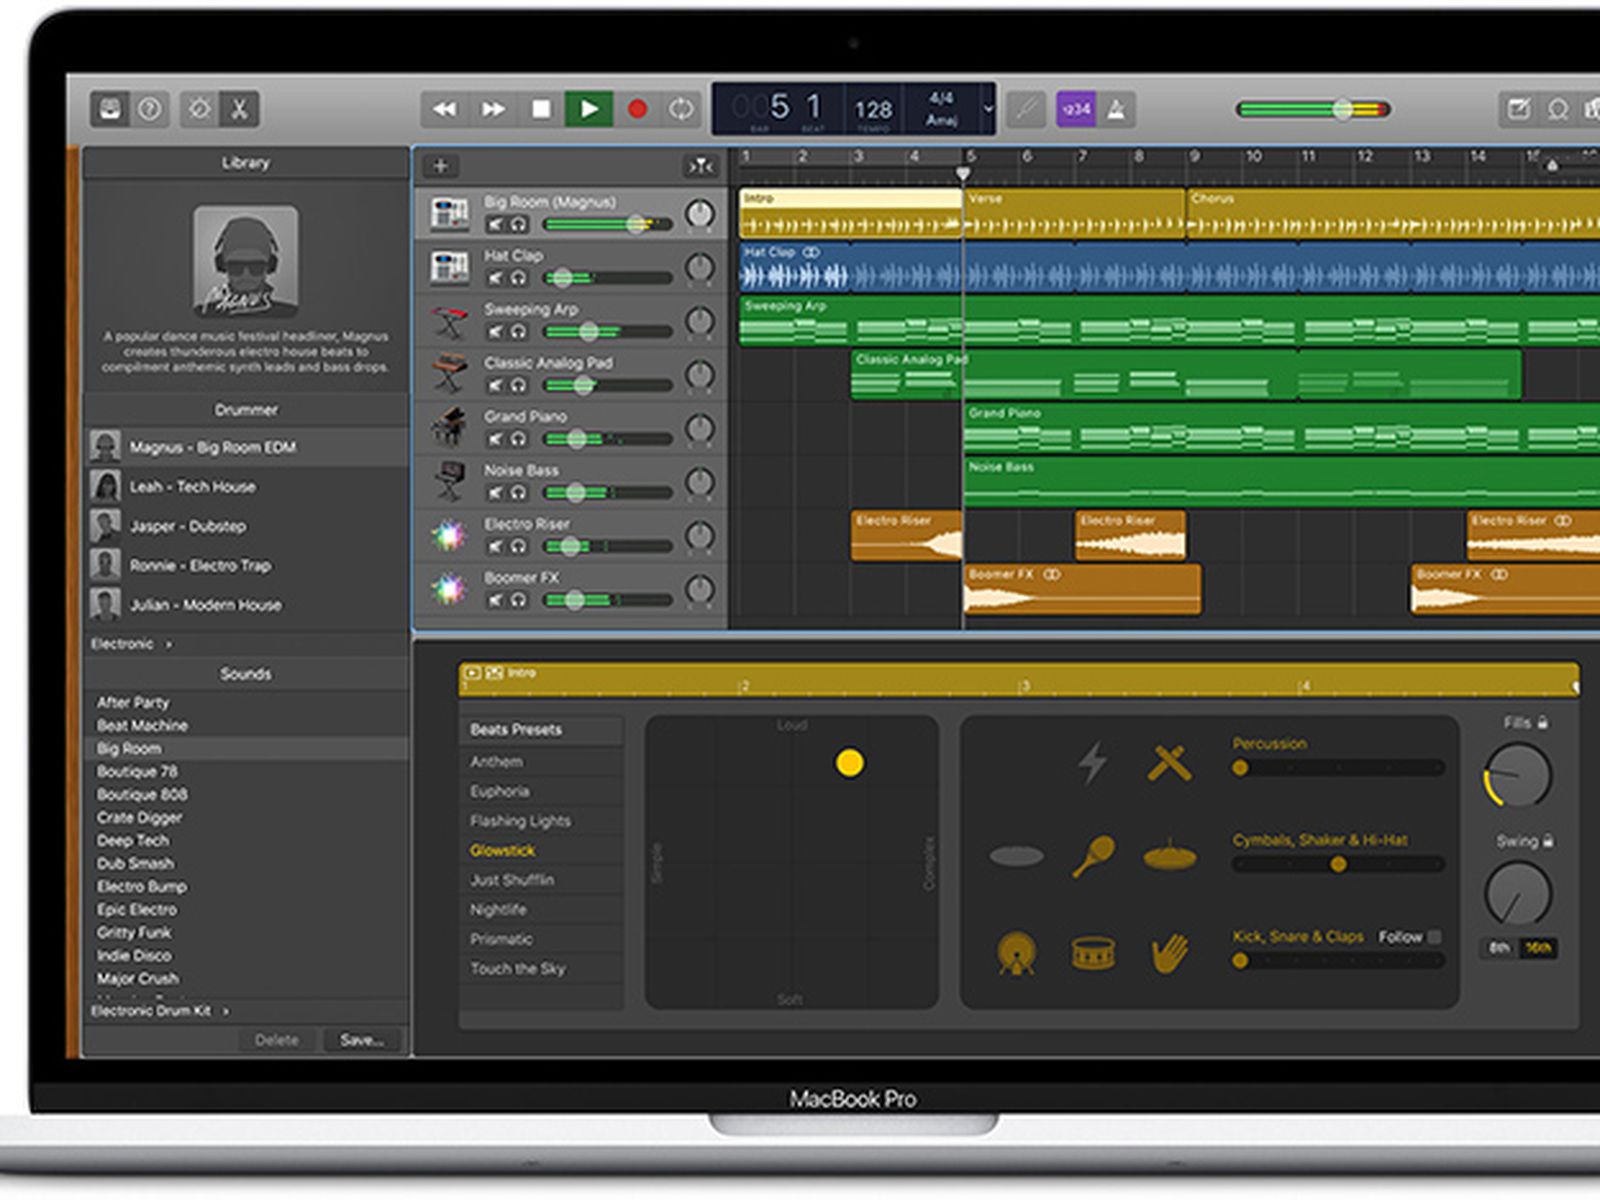Screen dimensions: 1600x1200
Task: Mute the Sweeping Arp track
Action: 495,332
